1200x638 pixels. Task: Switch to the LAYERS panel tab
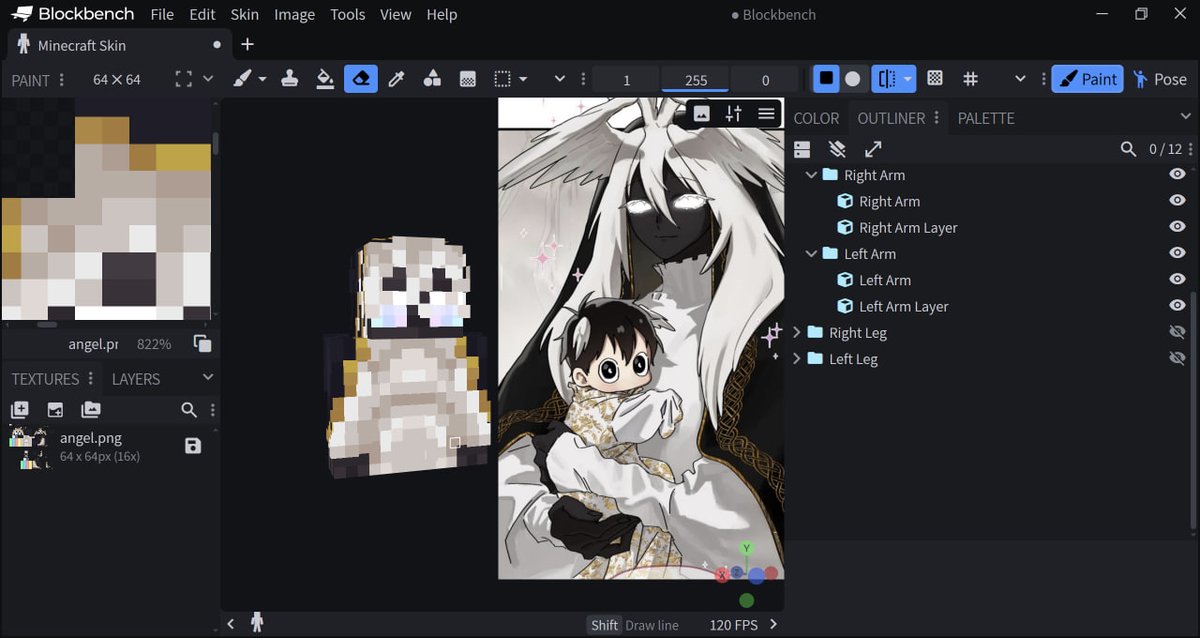click(x=136, y=379)
